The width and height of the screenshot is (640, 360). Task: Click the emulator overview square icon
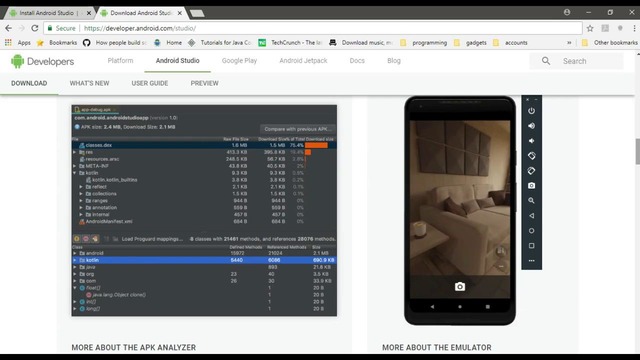(x=531, y=246)
